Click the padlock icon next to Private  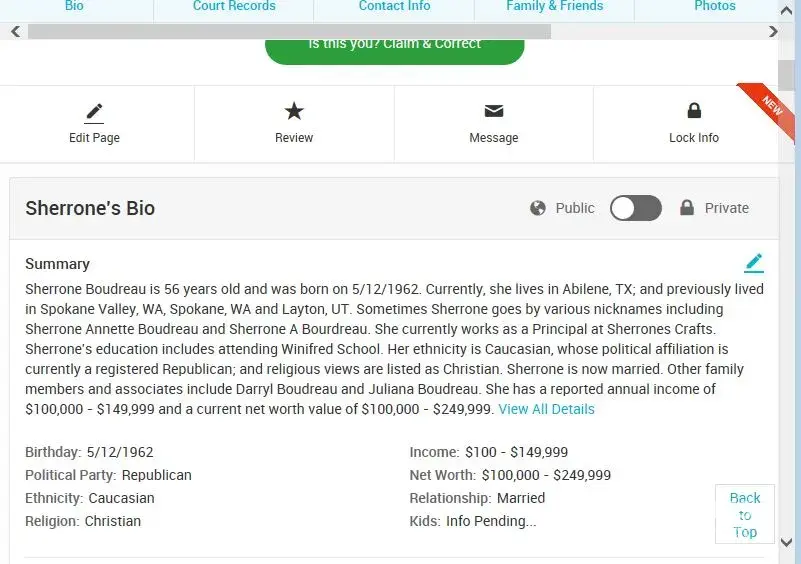pyautogui.click(x=687, y=208)
